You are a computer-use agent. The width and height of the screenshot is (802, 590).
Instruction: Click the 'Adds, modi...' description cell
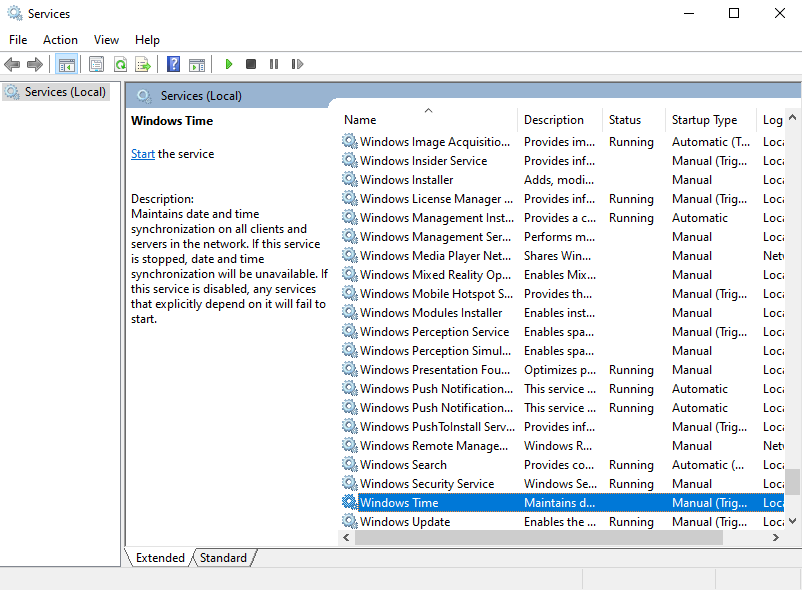[559, 179]
